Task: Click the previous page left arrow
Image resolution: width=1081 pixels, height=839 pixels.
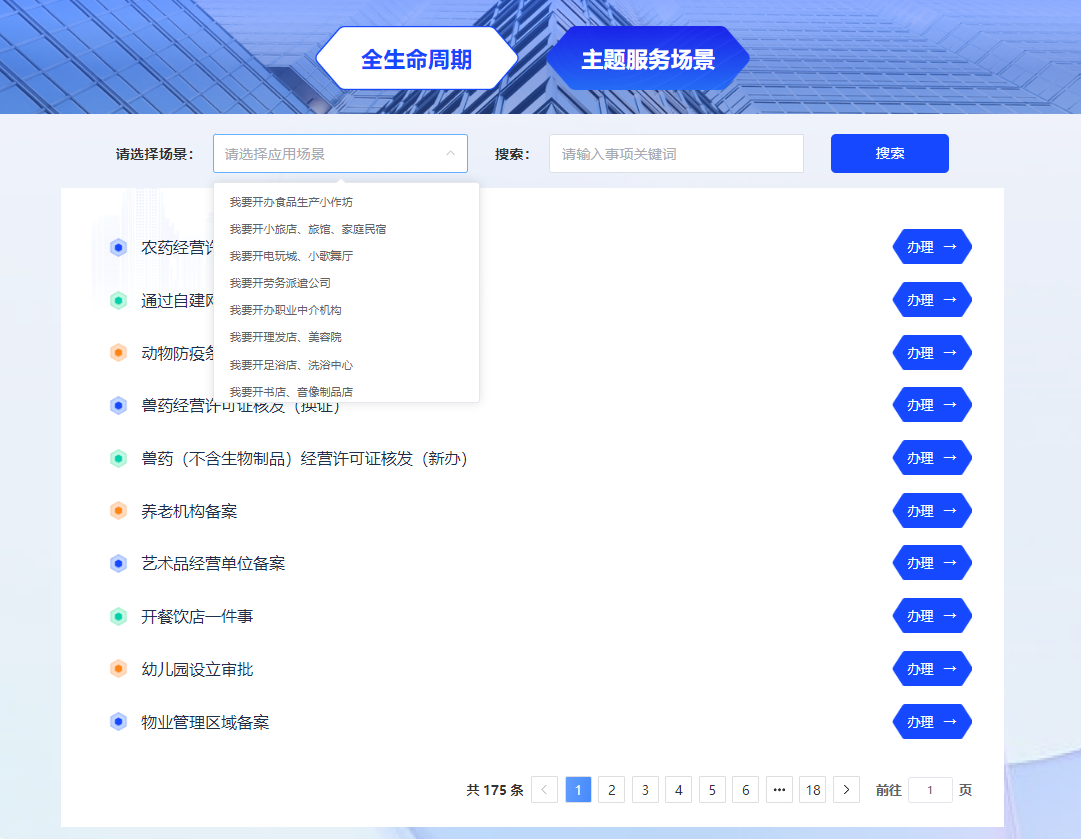Action: tap(545, 790)
